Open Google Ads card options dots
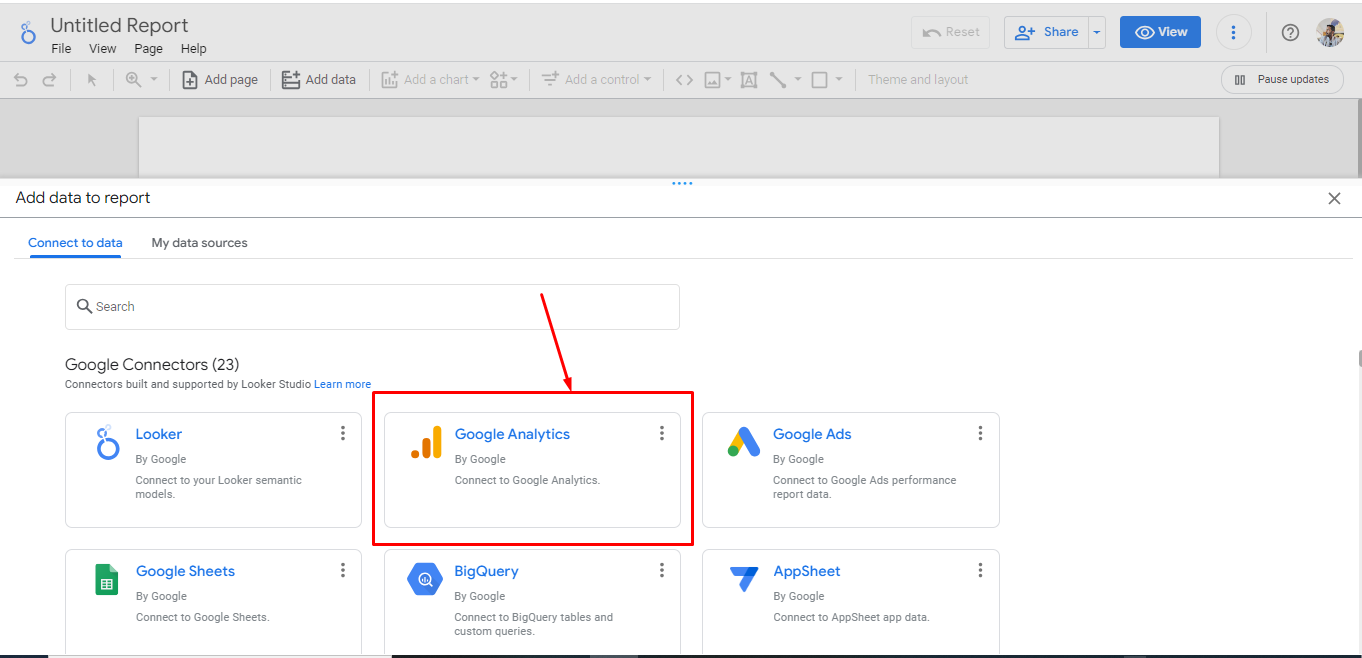The image size is (1362, 658). pos(980,433)
